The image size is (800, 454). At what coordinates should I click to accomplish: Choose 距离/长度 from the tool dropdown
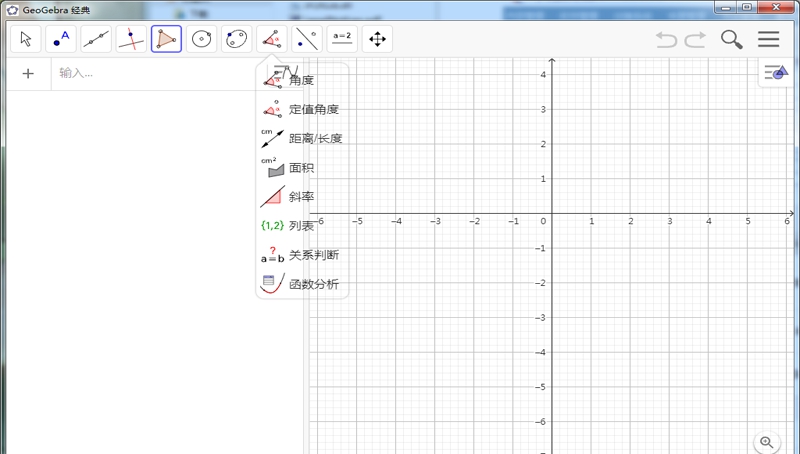coord(302,138)
